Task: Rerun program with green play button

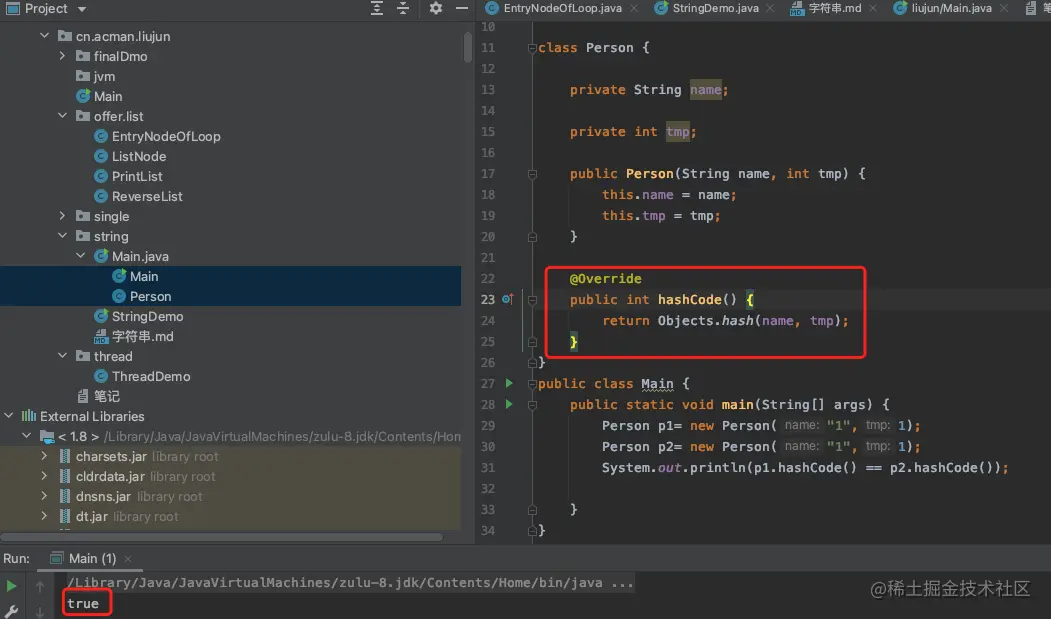Action: click(11, 586)
